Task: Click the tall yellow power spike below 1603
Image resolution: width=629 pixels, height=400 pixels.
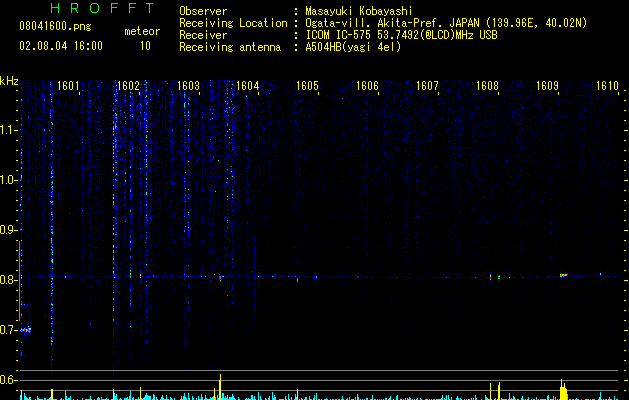Action: tap(220, 387)
